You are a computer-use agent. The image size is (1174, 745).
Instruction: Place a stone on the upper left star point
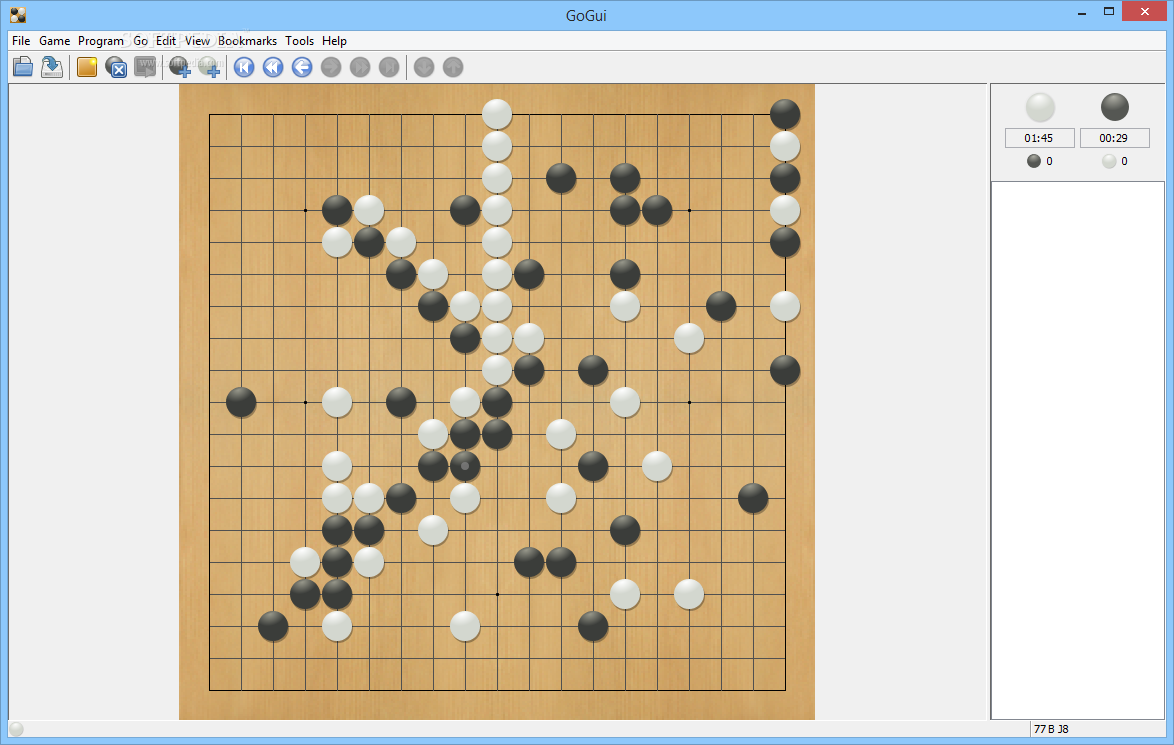point(305,210)
